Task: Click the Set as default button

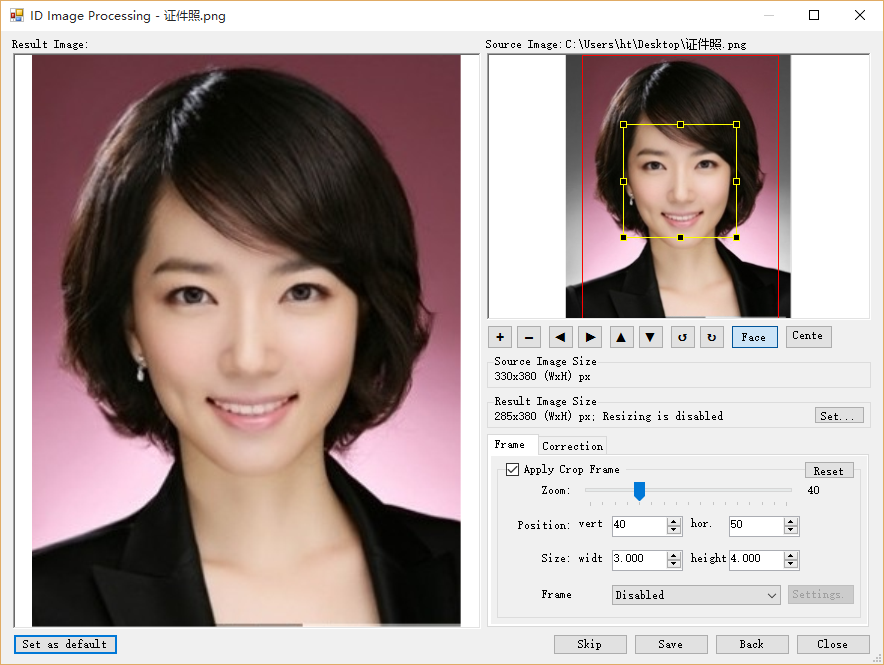Action: (65, 644)
